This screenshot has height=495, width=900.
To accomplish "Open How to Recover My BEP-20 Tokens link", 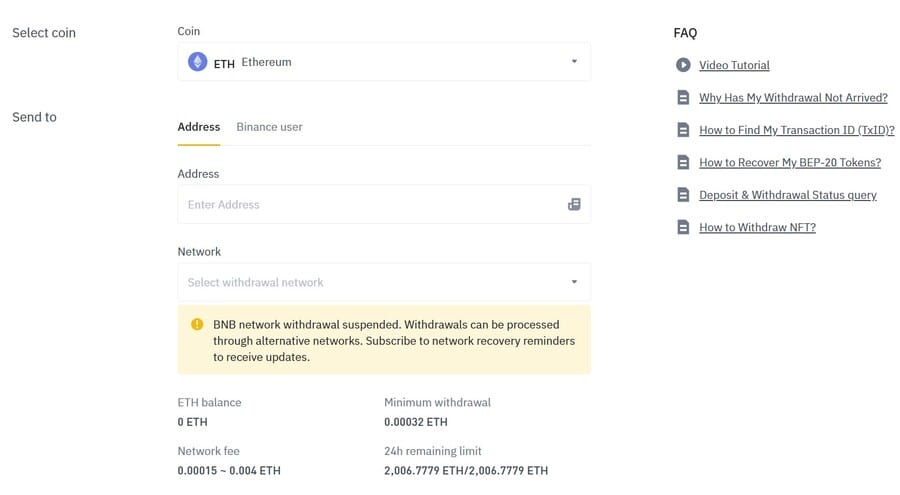I will (x=790, y=163).
